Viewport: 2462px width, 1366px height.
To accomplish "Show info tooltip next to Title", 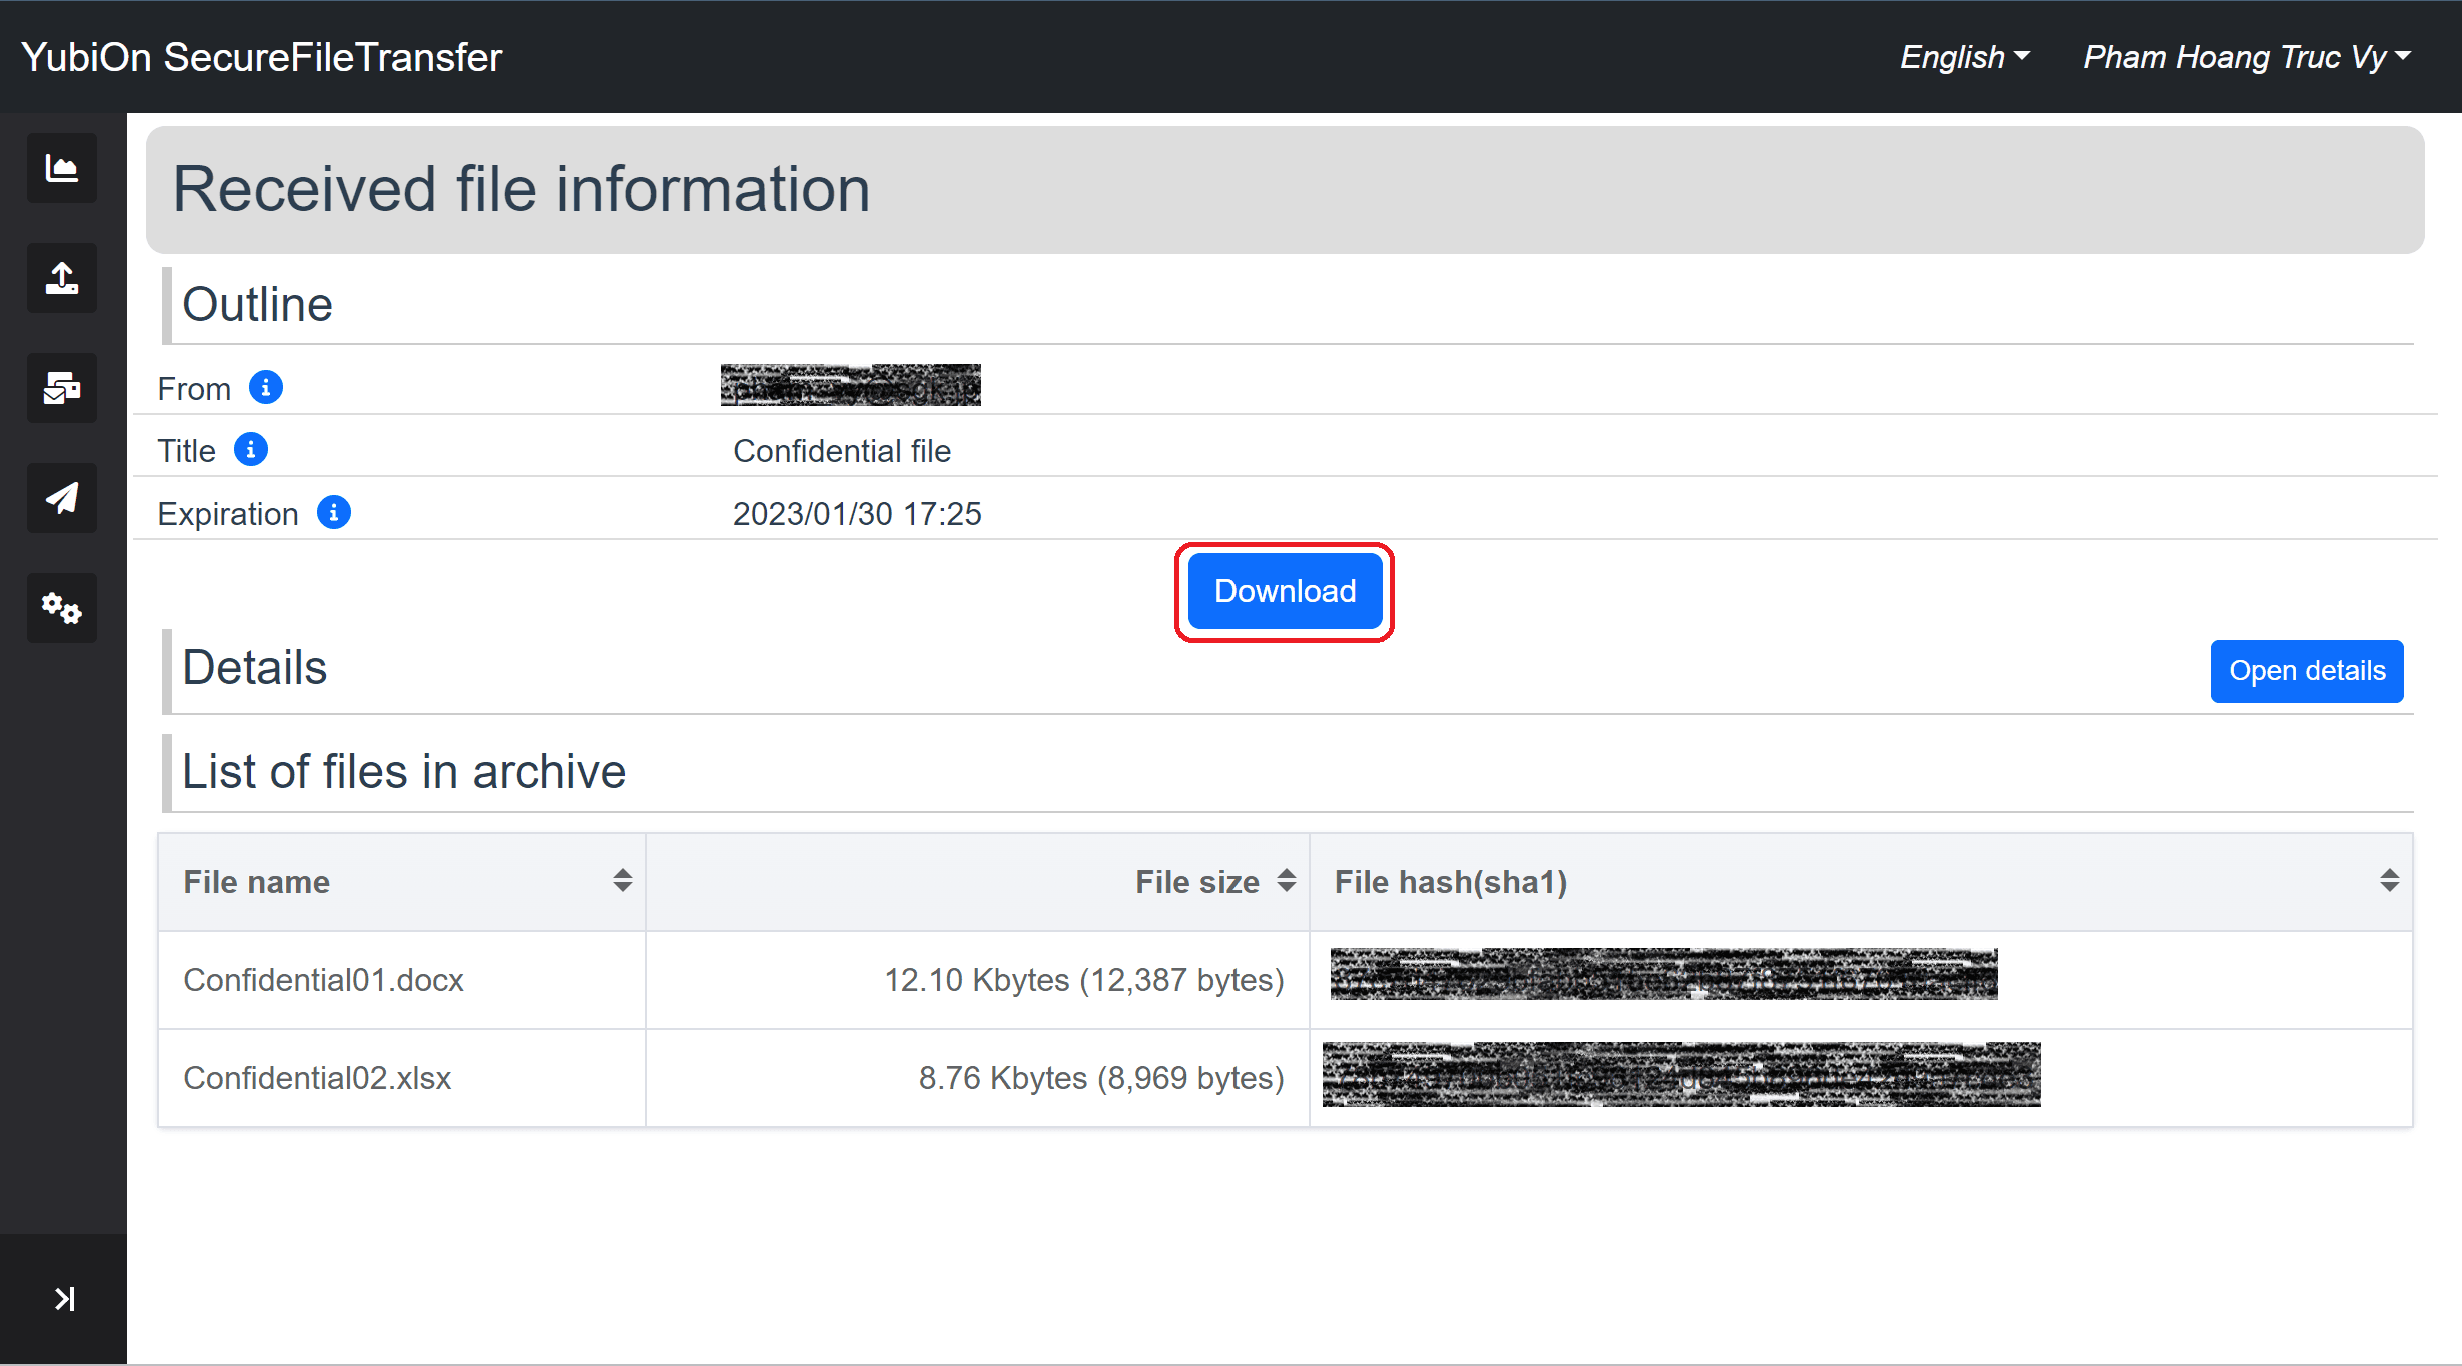I will [251, 450].
